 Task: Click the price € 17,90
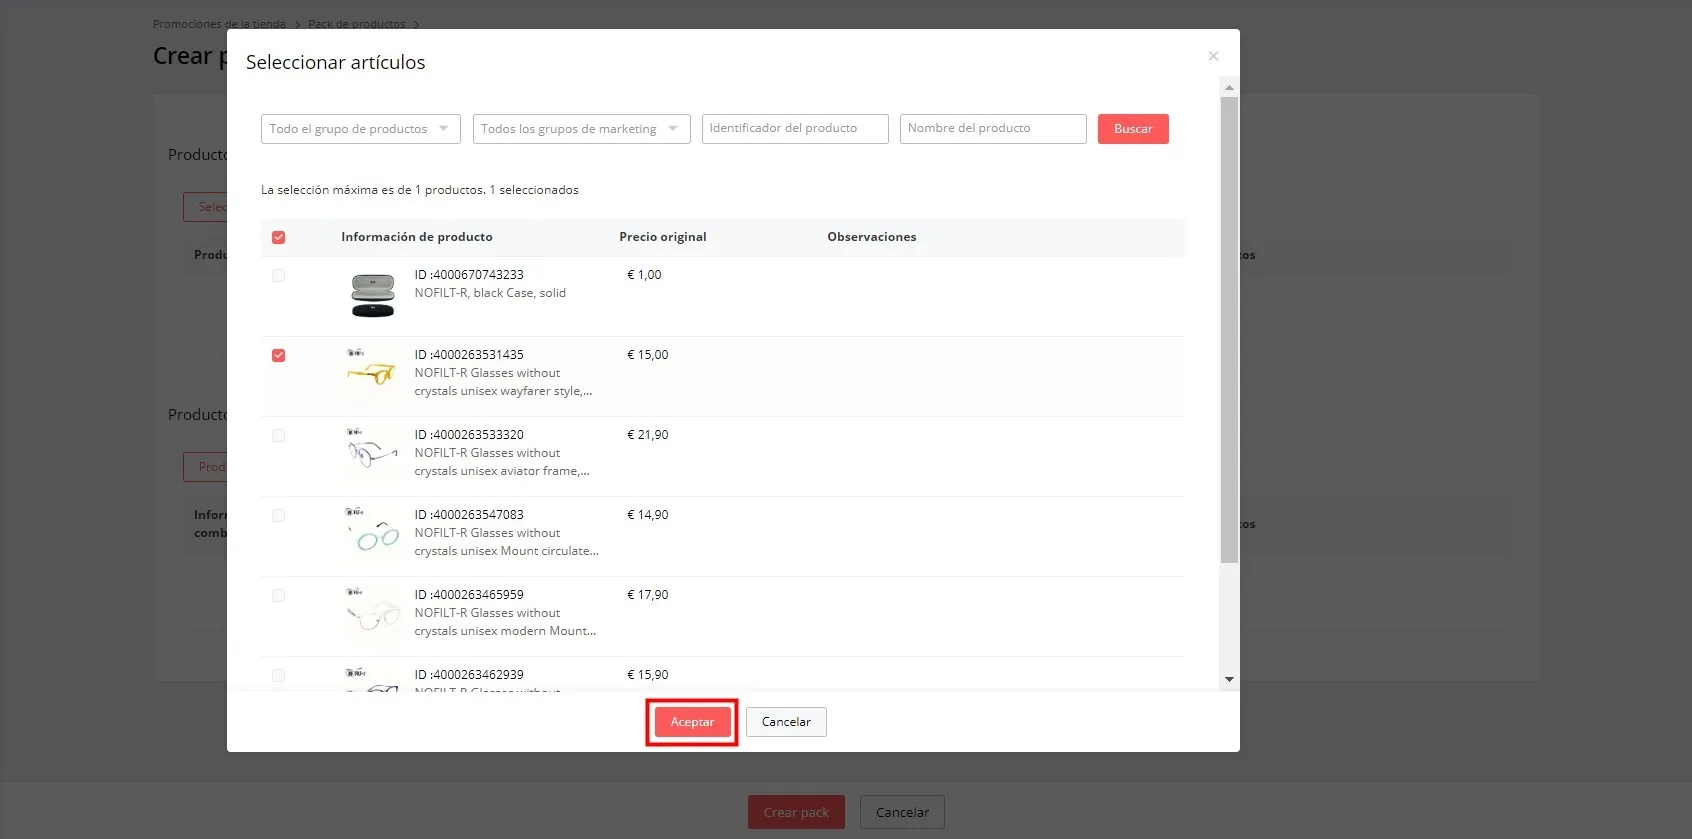pos(648,595)
